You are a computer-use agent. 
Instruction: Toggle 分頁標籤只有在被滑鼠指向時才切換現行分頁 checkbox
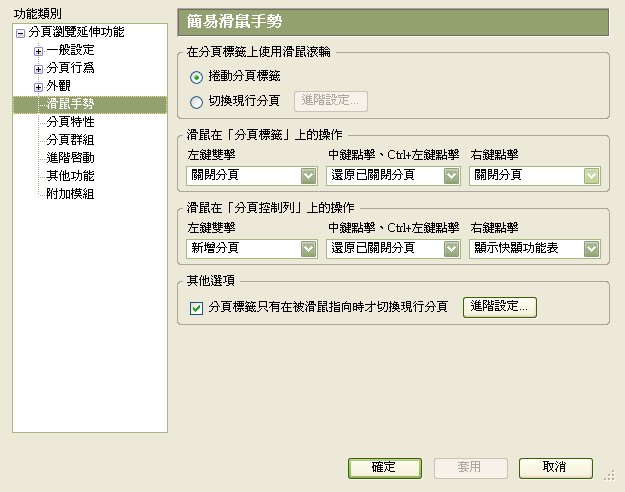point(196,308)
